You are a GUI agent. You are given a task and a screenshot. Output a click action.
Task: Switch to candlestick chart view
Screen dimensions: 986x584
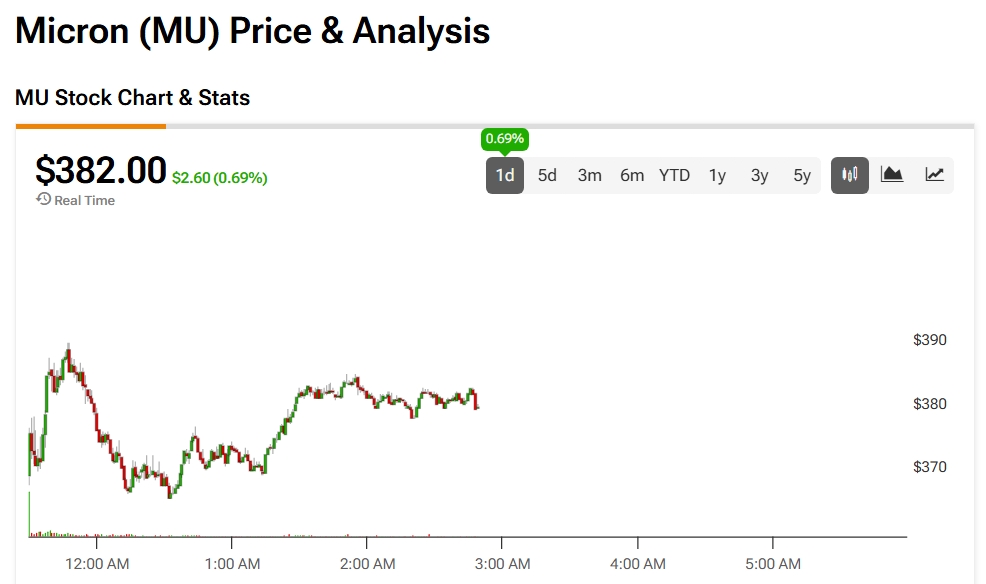pos(850,175)
